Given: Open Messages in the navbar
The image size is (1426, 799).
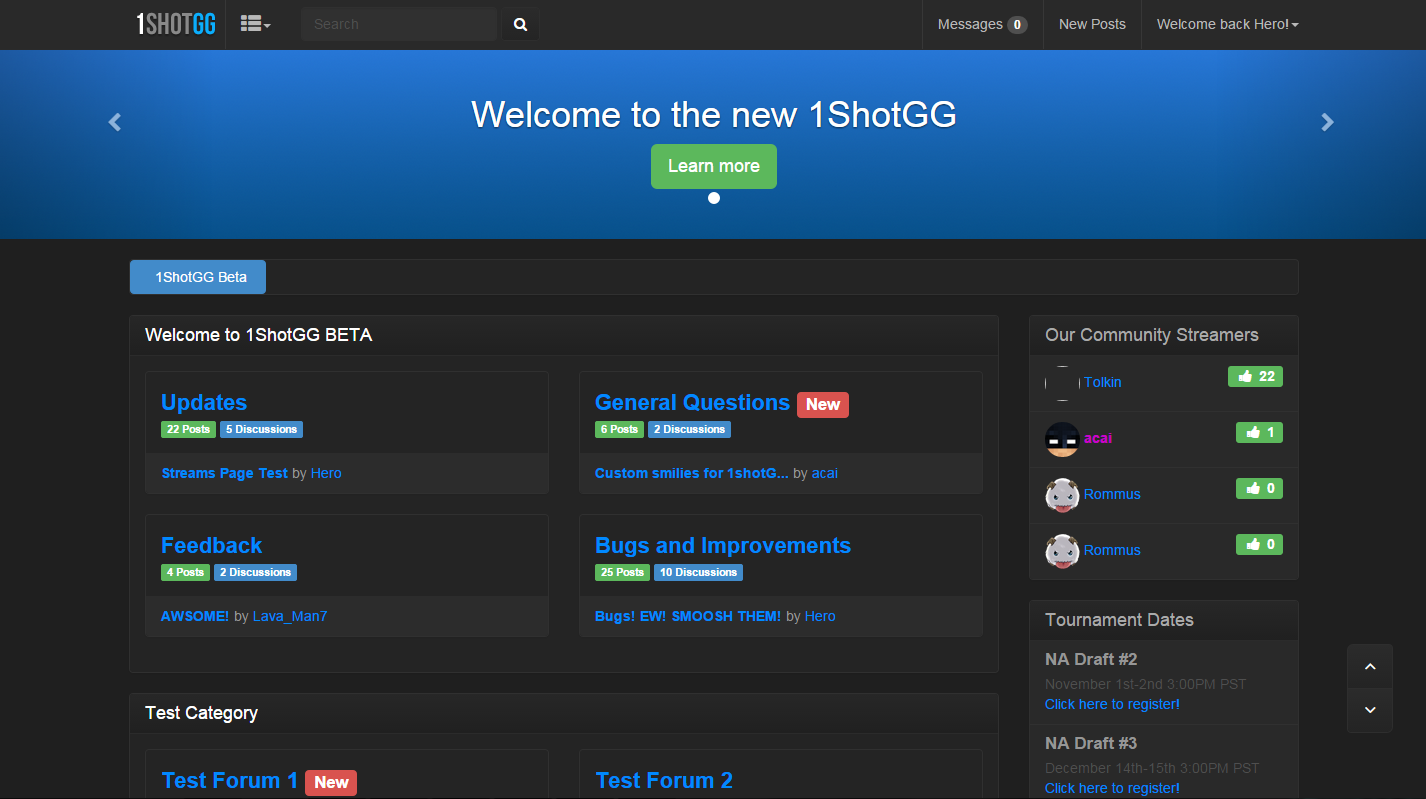Looking at the screenshot, I should (982, 24).
